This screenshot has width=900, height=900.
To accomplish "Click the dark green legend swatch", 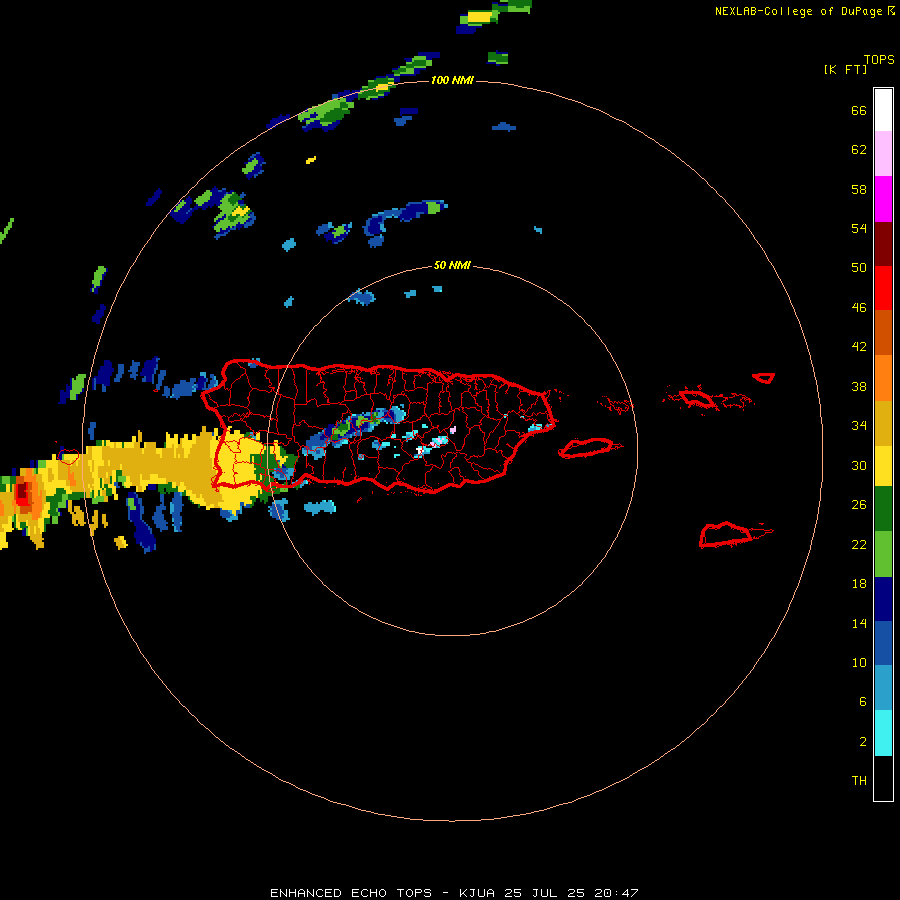I will click(883, 509).
